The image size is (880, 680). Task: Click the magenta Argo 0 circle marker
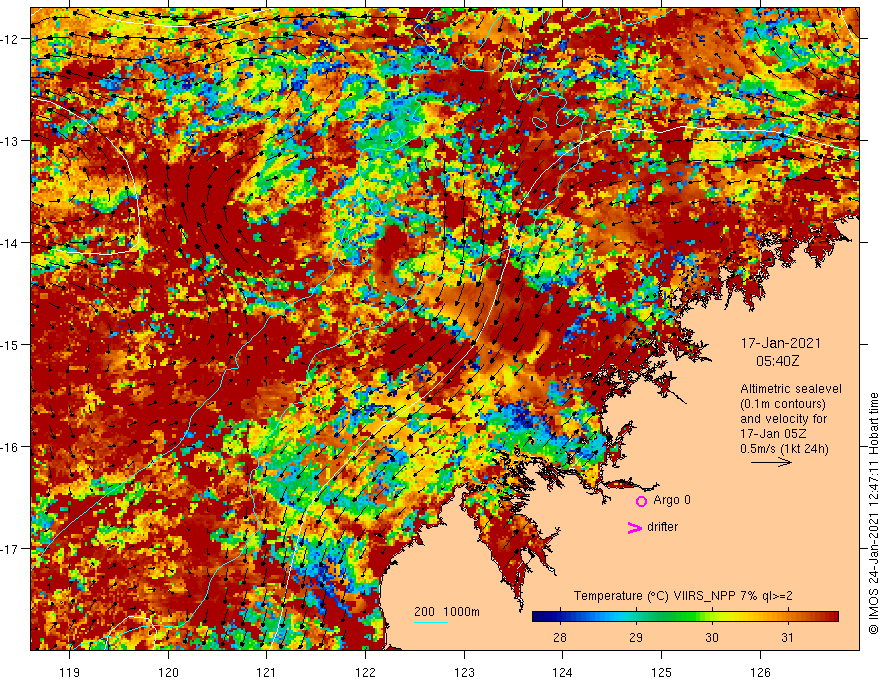click(x=641, y=501)
